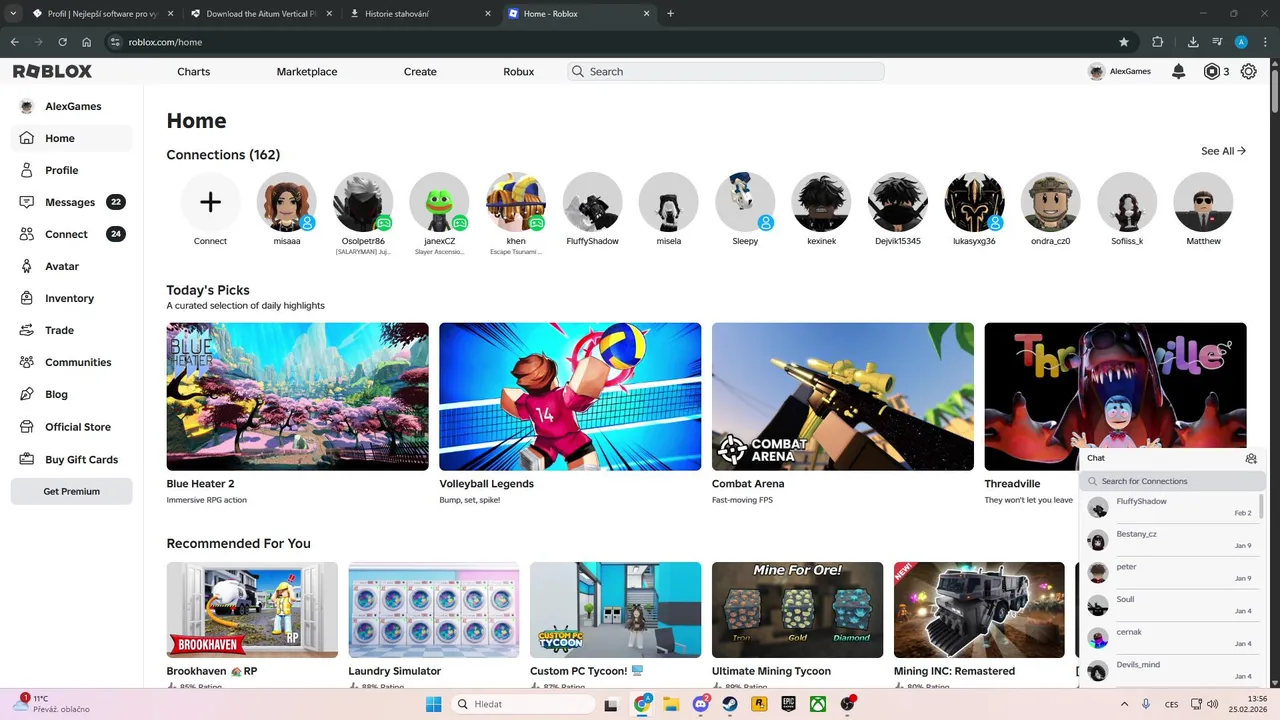Open the Chrome downloads icon
Screen dimensions: 1280x720
(1193, 42)
